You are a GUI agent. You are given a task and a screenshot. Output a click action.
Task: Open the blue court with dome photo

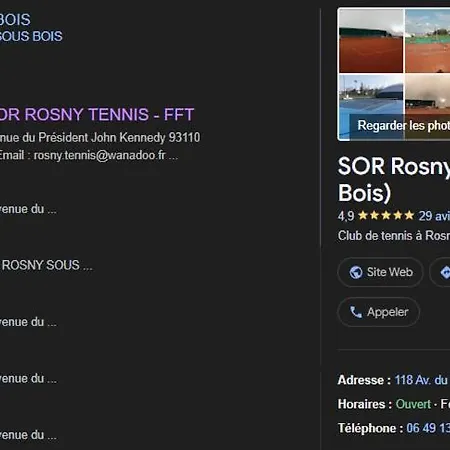click(371, 107)
